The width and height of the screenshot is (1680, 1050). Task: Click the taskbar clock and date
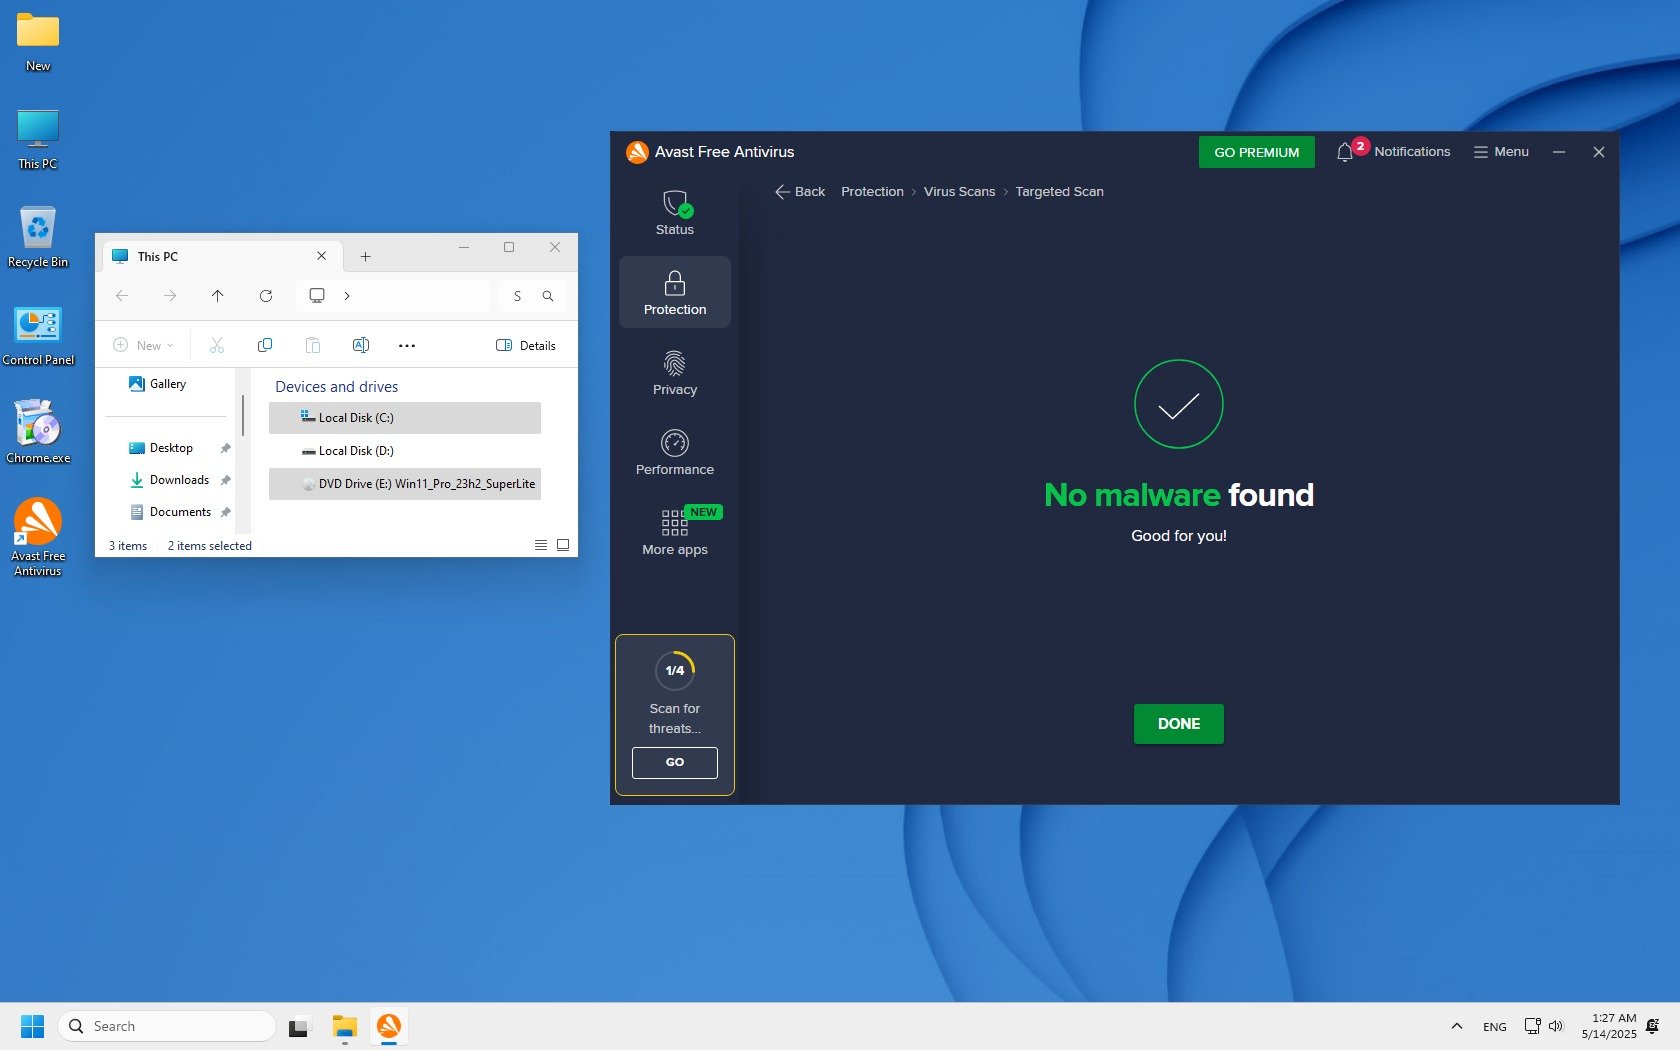[x=1609, y=1026]
